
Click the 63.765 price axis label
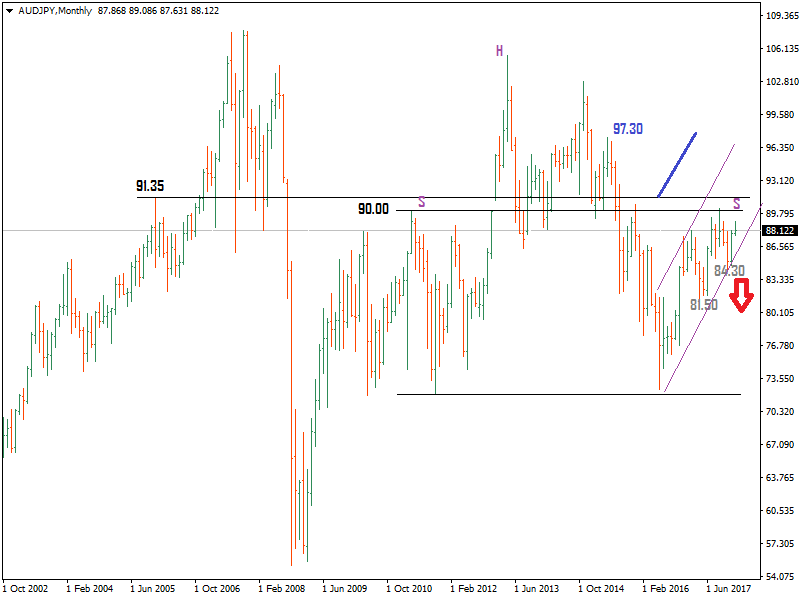[x=780, y=478]
